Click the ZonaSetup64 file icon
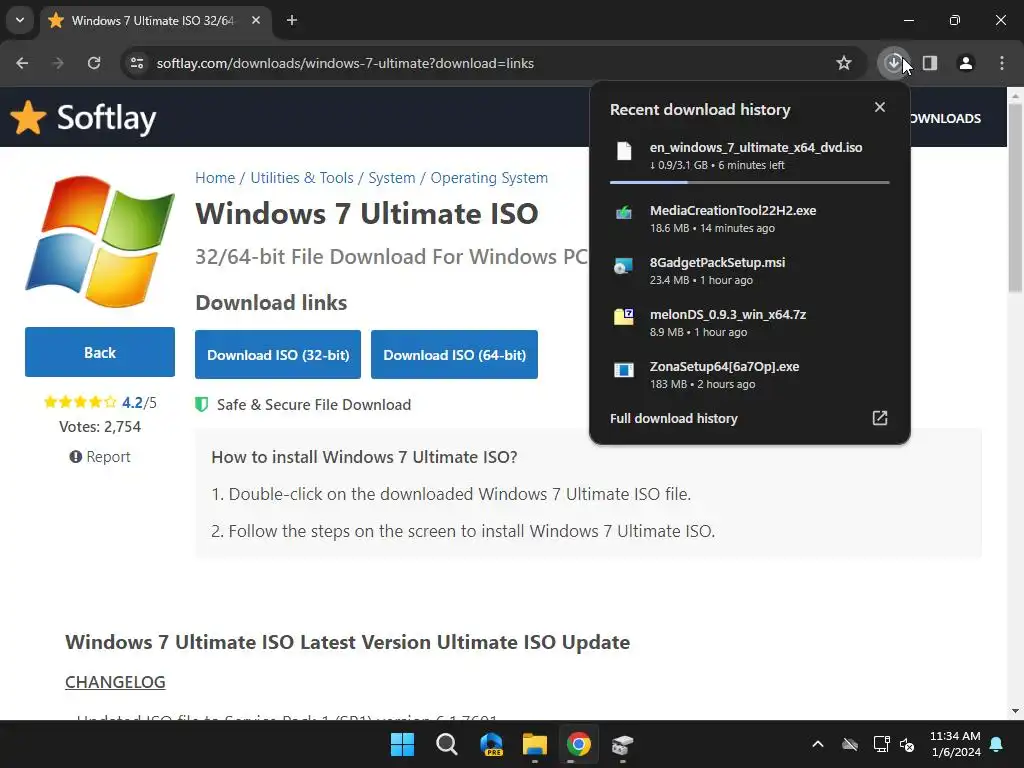Image resolution: width=1024 pixels, height=768 pixels. pos(624,370)
